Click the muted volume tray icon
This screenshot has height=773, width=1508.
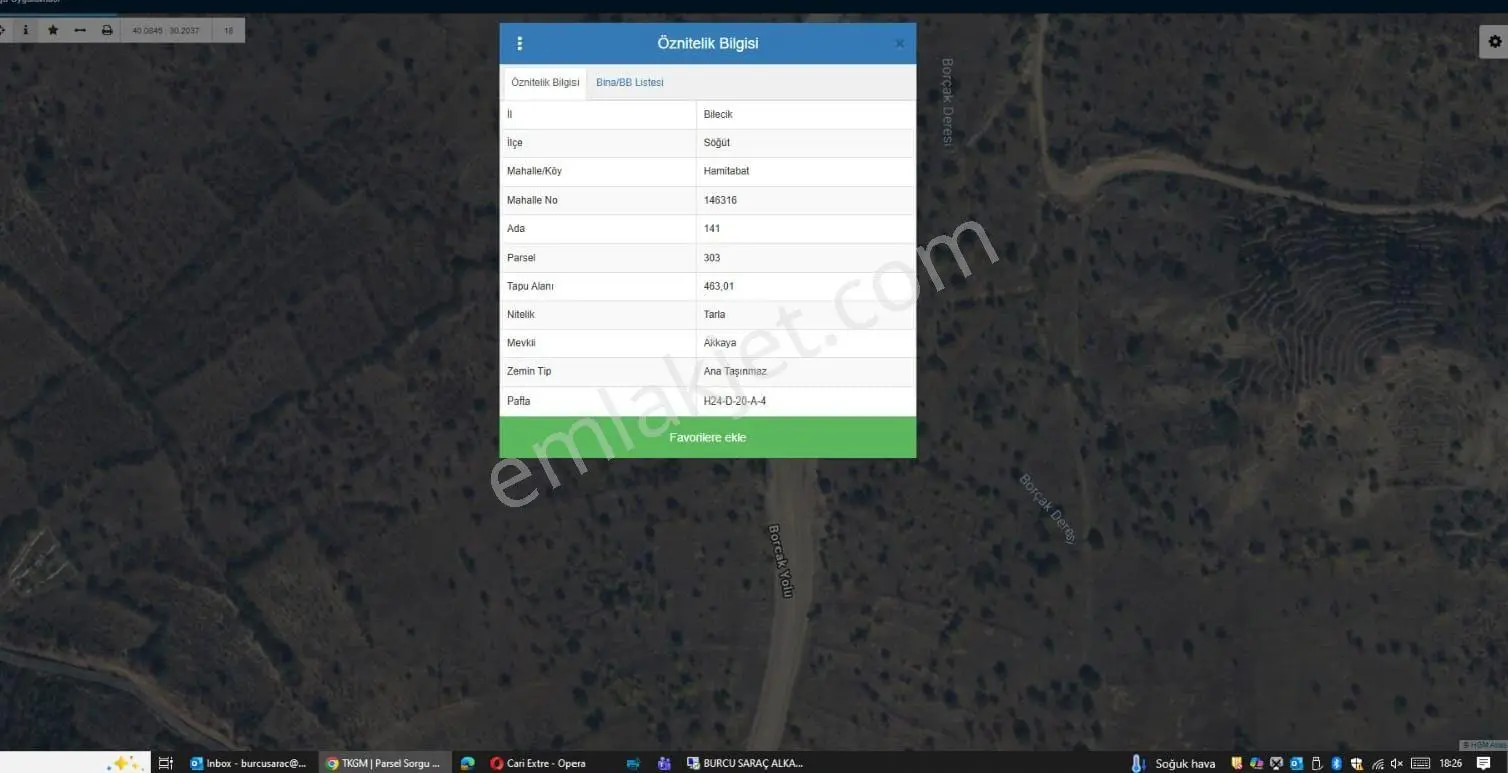point(1397,764)
